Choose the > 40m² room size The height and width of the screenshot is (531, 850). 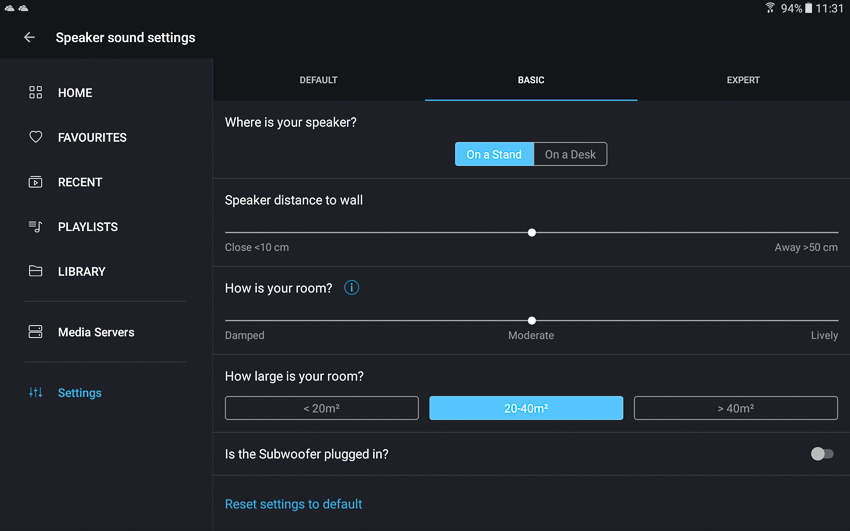point(736,408)
